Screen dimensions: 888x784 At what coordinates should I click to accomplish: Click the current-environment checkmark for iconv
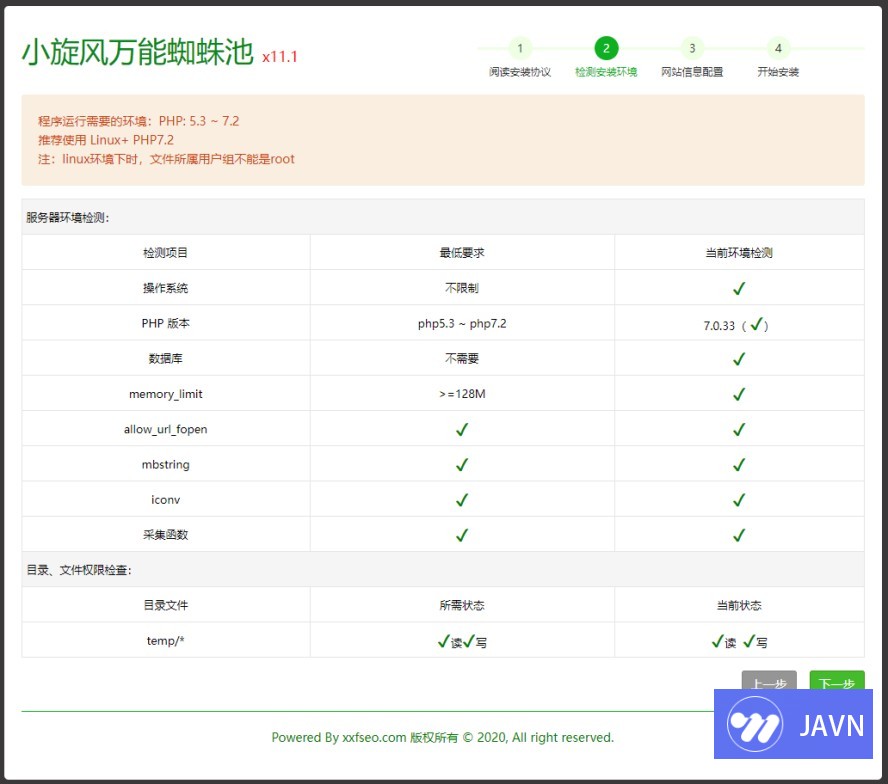[739, 499]
